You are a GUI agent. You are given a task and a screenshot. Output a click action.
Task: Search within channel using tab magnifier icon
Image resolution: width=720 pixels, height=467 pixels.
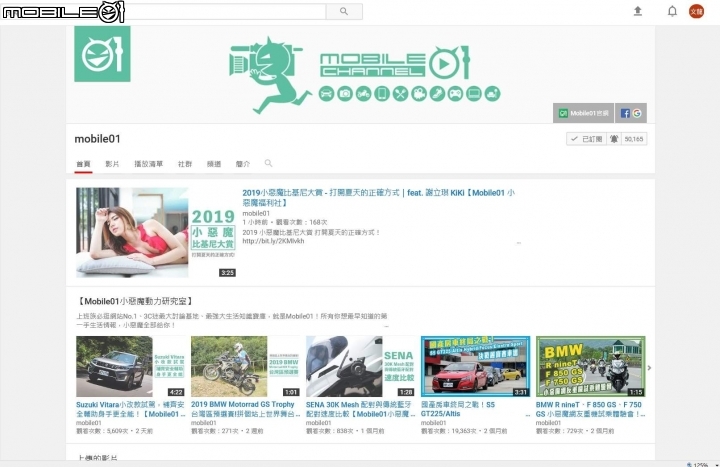click(x=269, y=163)
